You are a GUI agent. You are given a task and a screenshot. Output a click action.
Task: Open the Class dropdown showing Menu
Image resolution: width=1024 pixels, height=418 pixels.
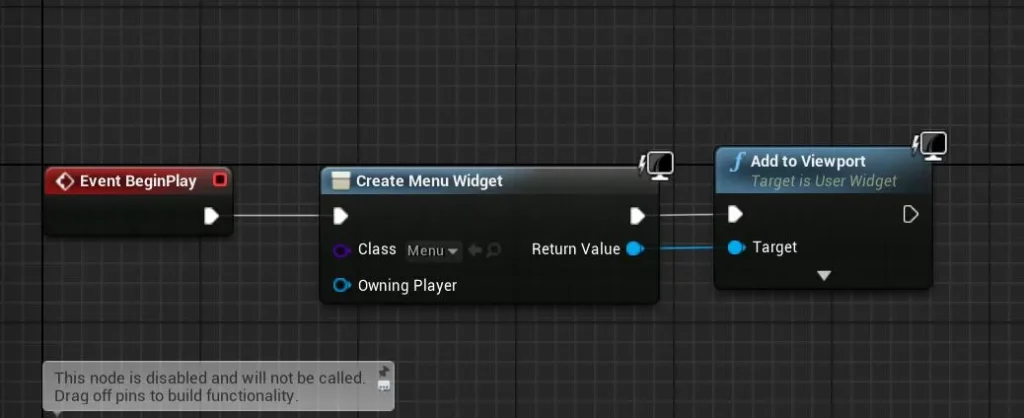coord(433,251)
